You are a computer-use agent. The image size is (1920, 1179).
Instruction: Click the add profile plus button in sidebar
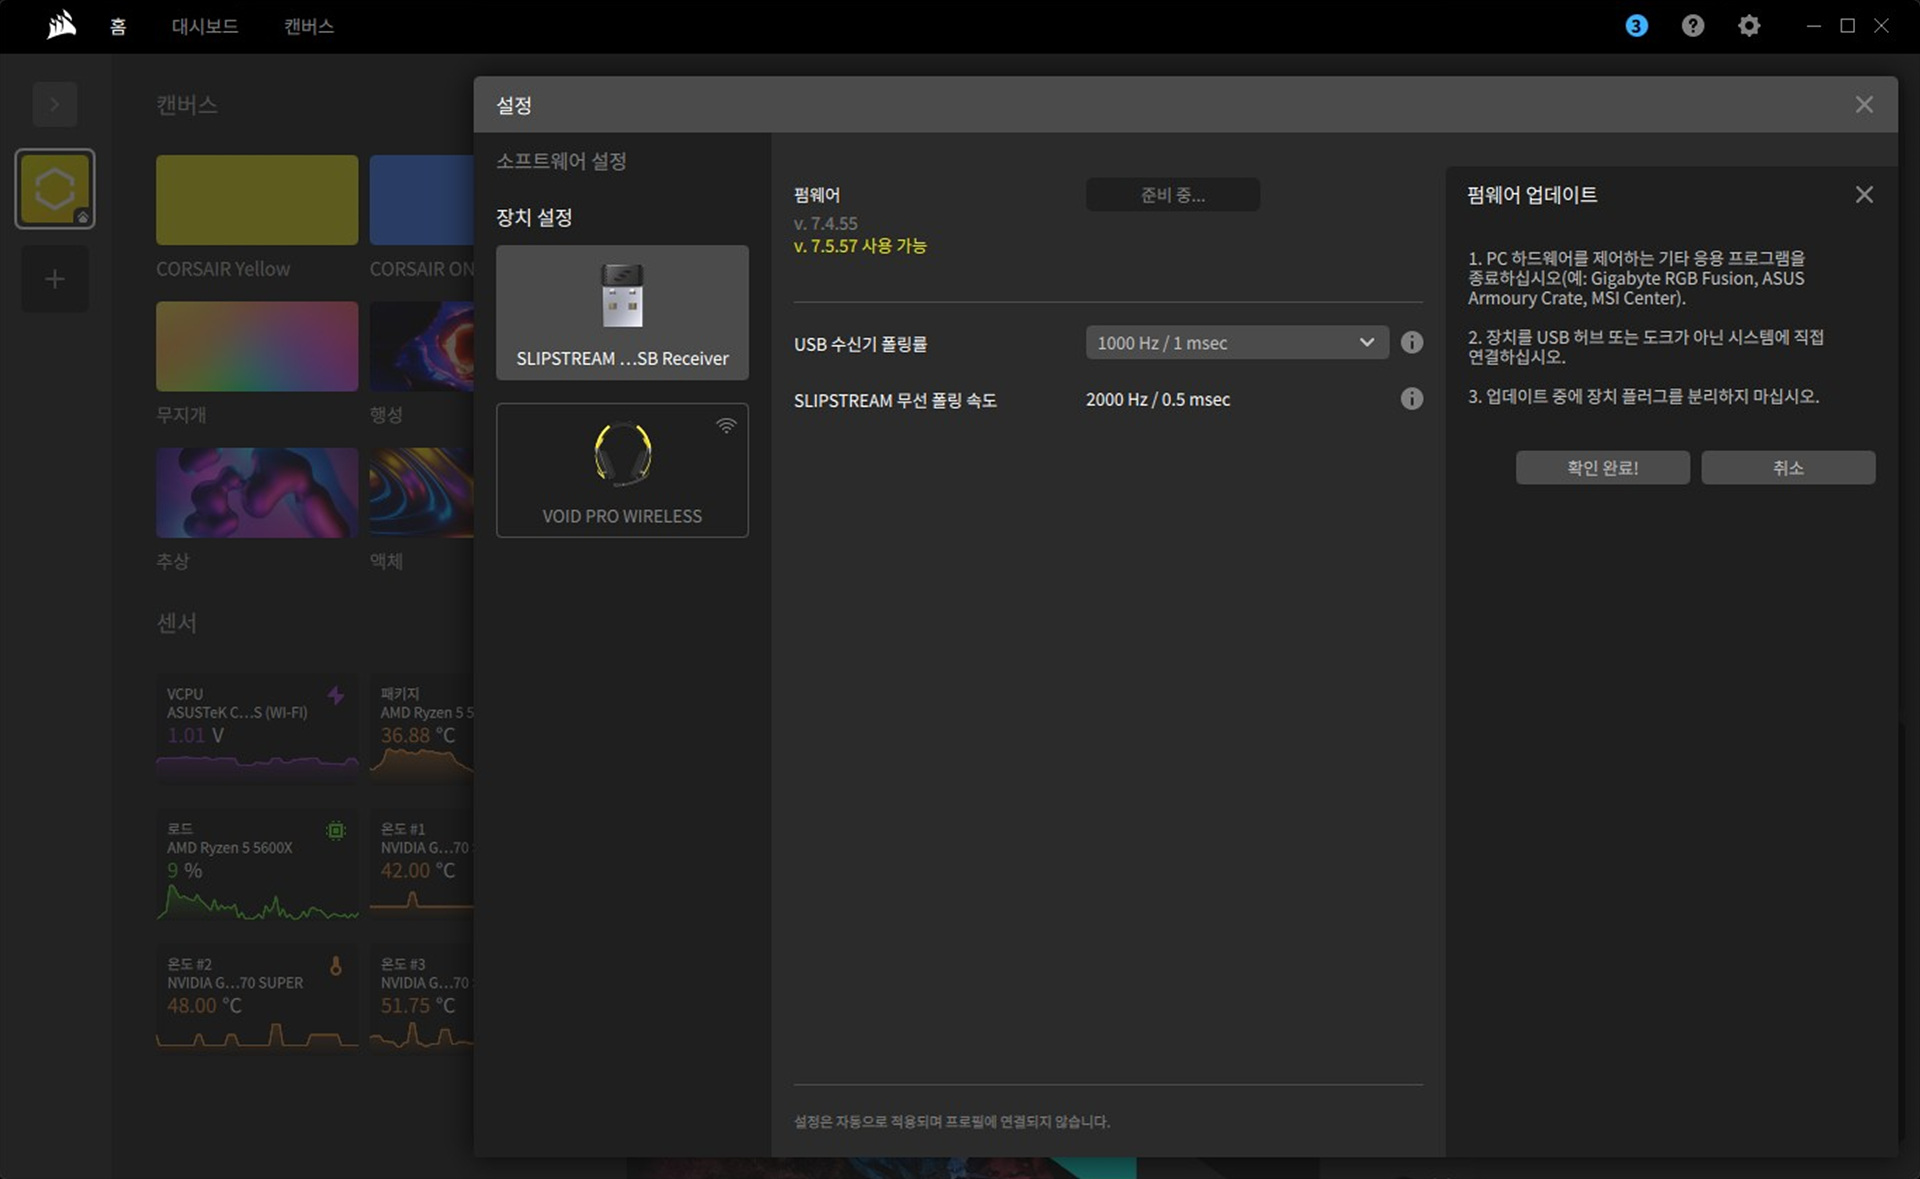coord(55,279)
